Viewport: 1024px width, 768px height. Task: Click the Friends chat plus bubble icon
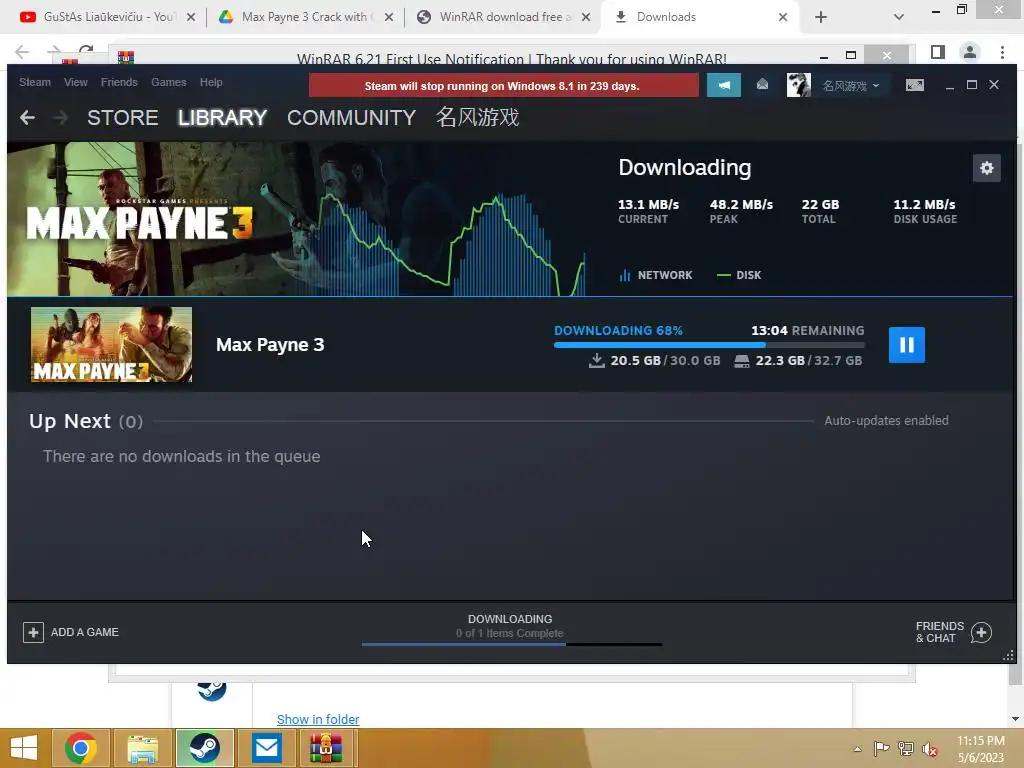tap(981, 632)
